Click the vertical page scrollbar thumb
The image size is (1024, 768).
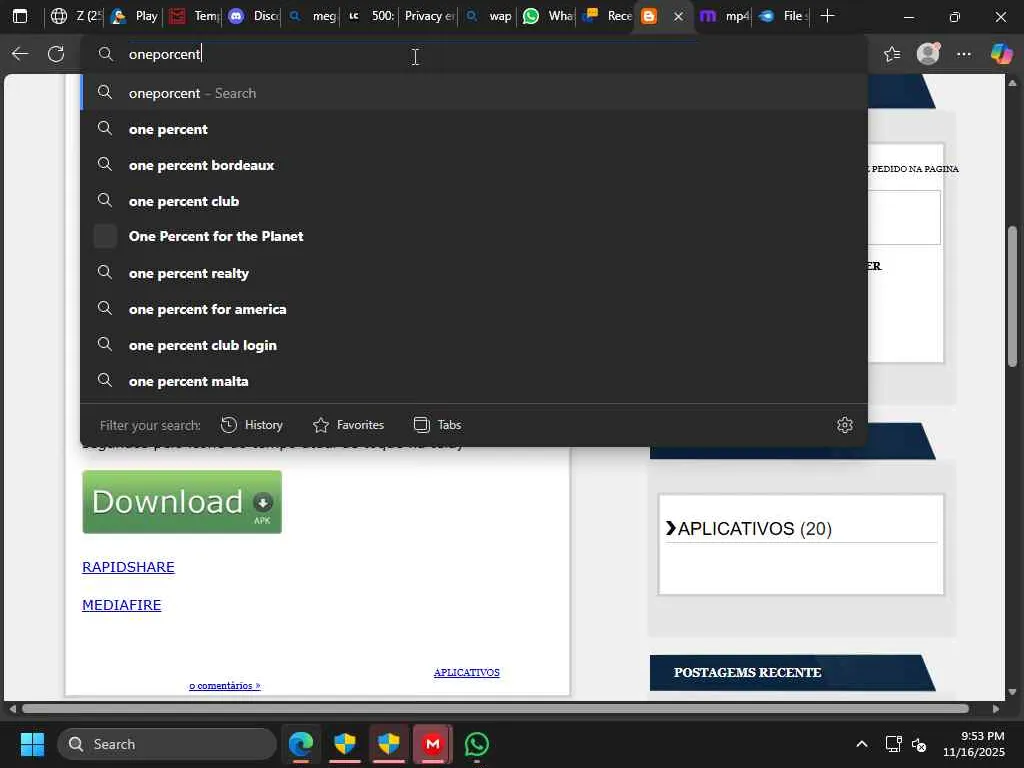tap(1012, 296)
